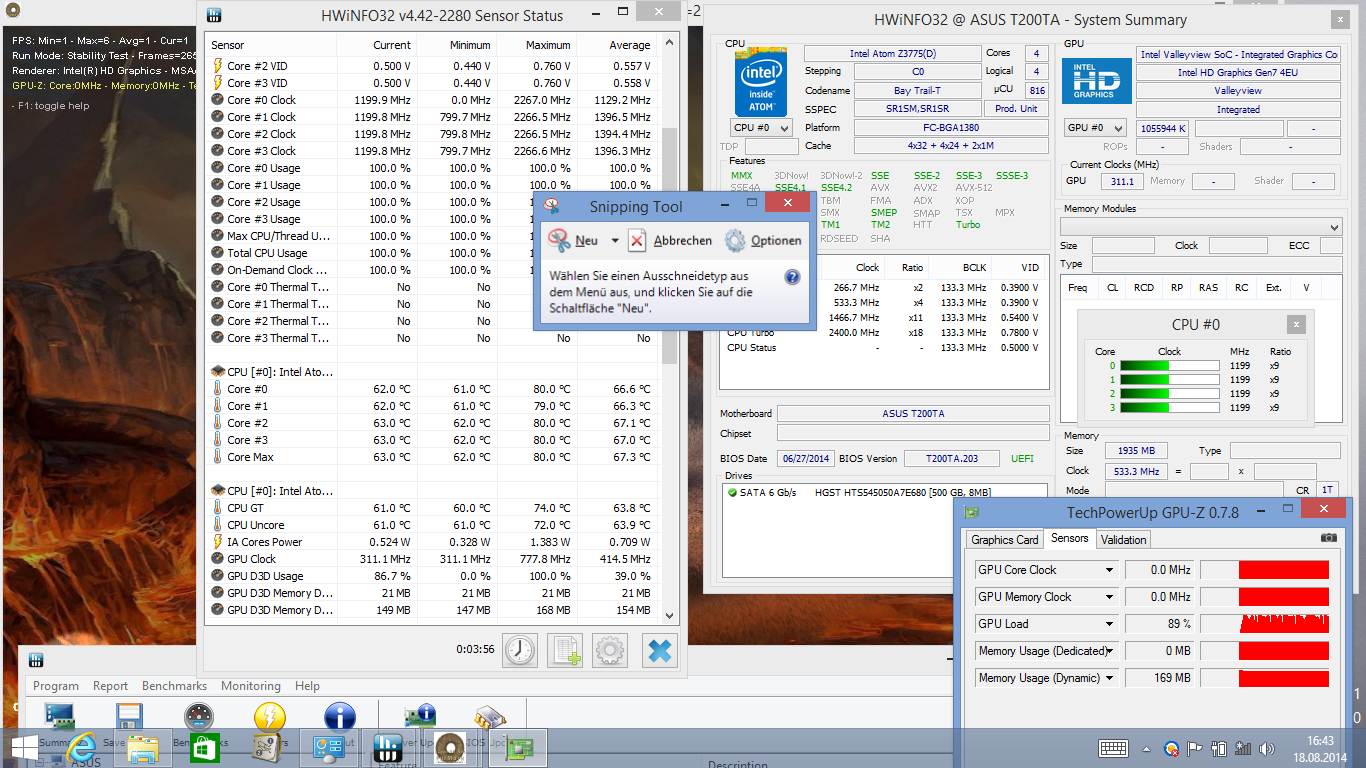
Task: Open sensor settings gear in Sensor Status window
Action: tap(610, 650)
